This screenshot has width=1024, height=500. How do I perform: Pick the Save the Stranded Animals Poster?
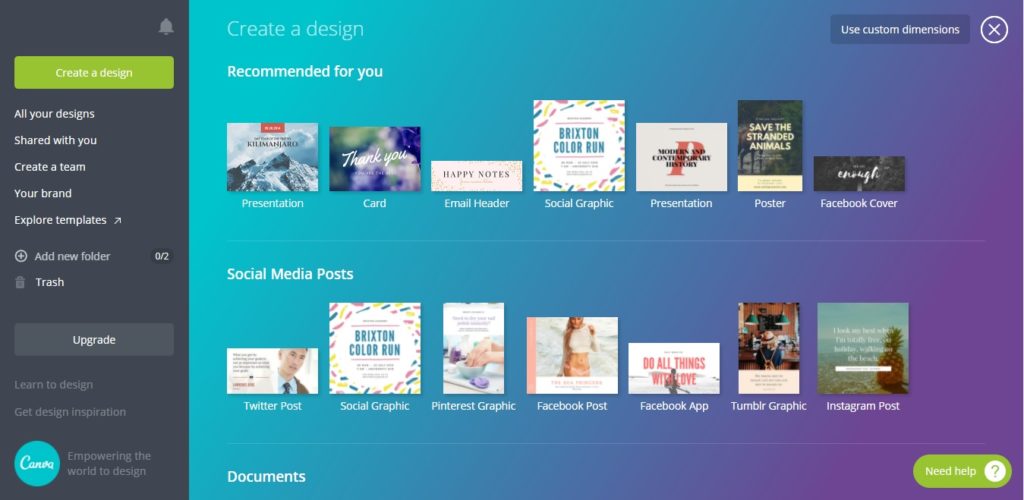coord(769,146)
